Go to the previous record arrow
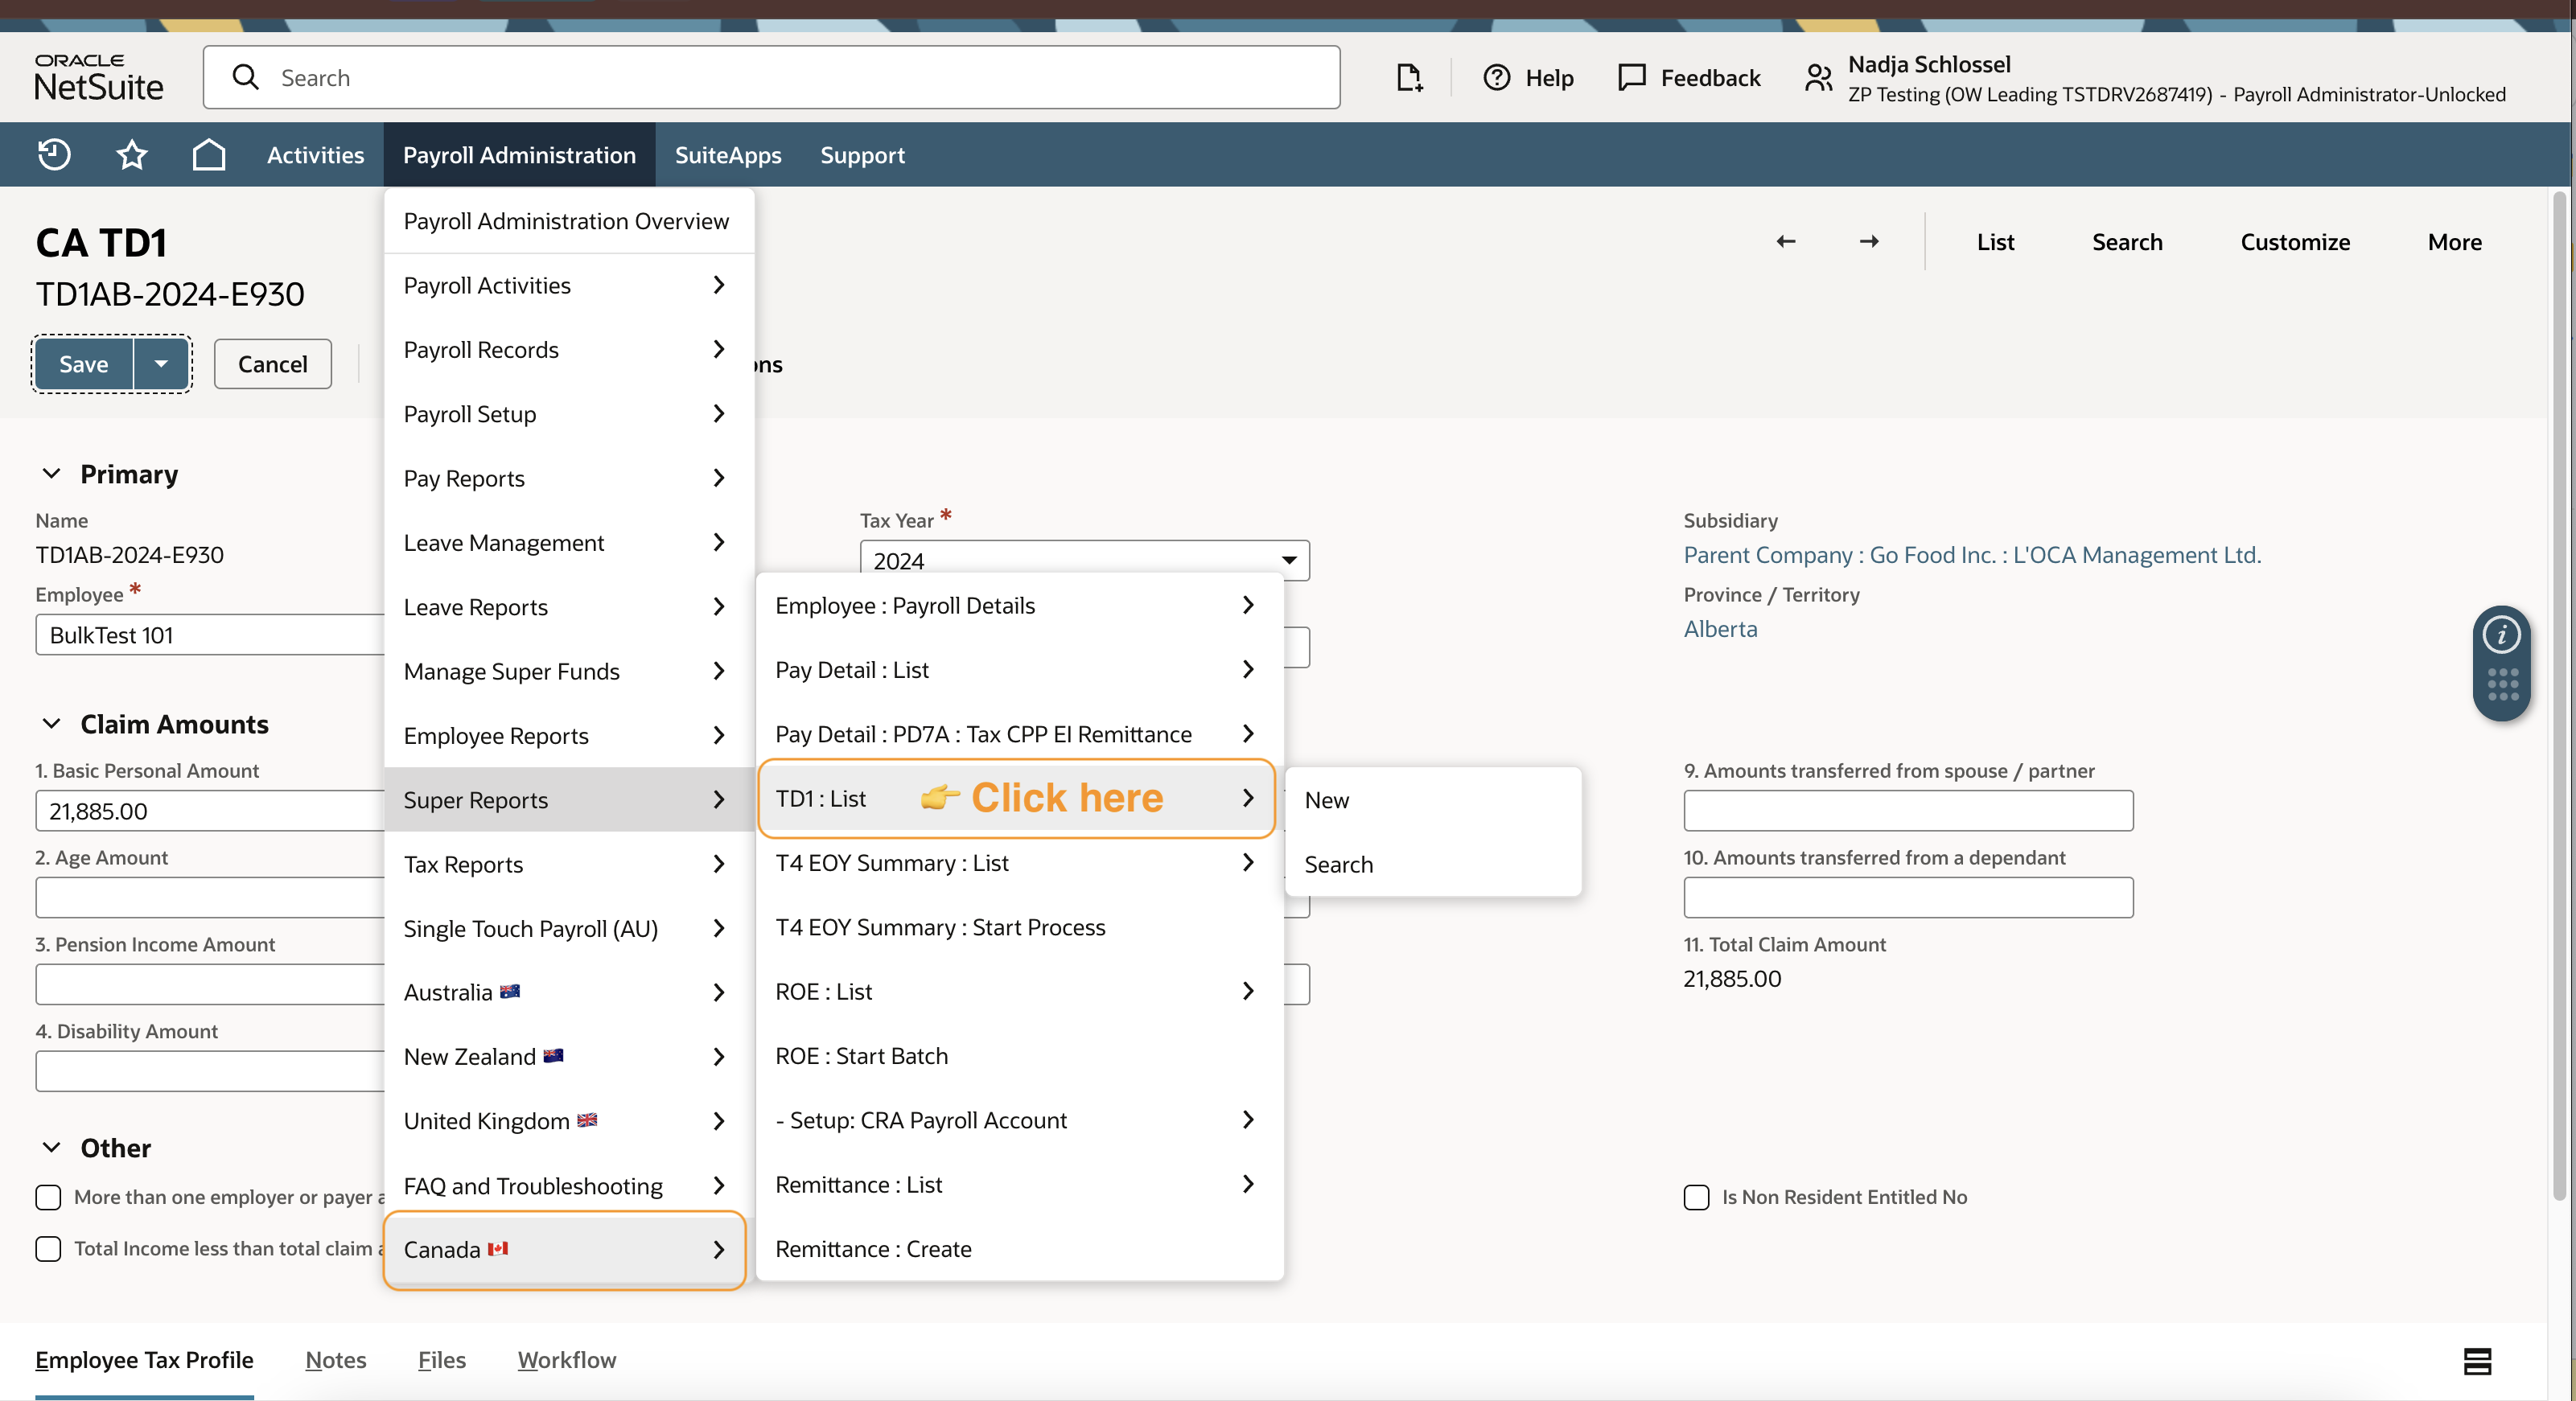The width and height of the screenshot is (2576, 1401). pos(1785,242)
